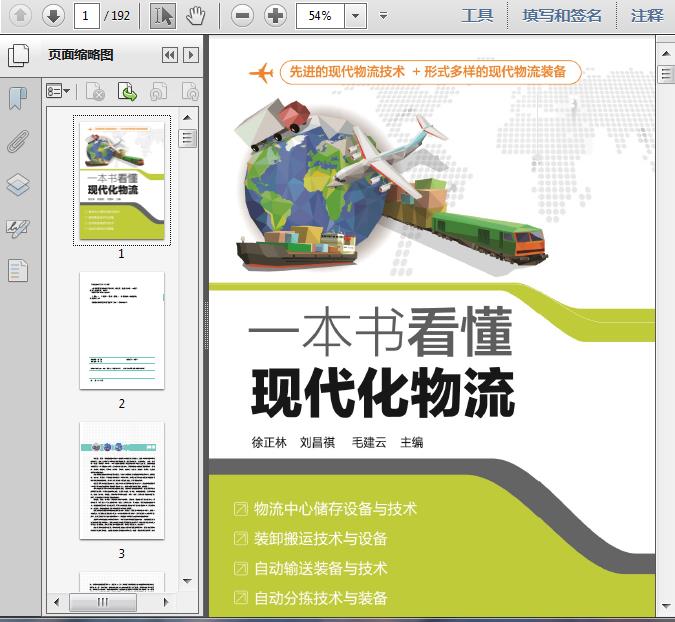Open the 工具 panel
The image size is (675, 622).
[x=477, y=15]
